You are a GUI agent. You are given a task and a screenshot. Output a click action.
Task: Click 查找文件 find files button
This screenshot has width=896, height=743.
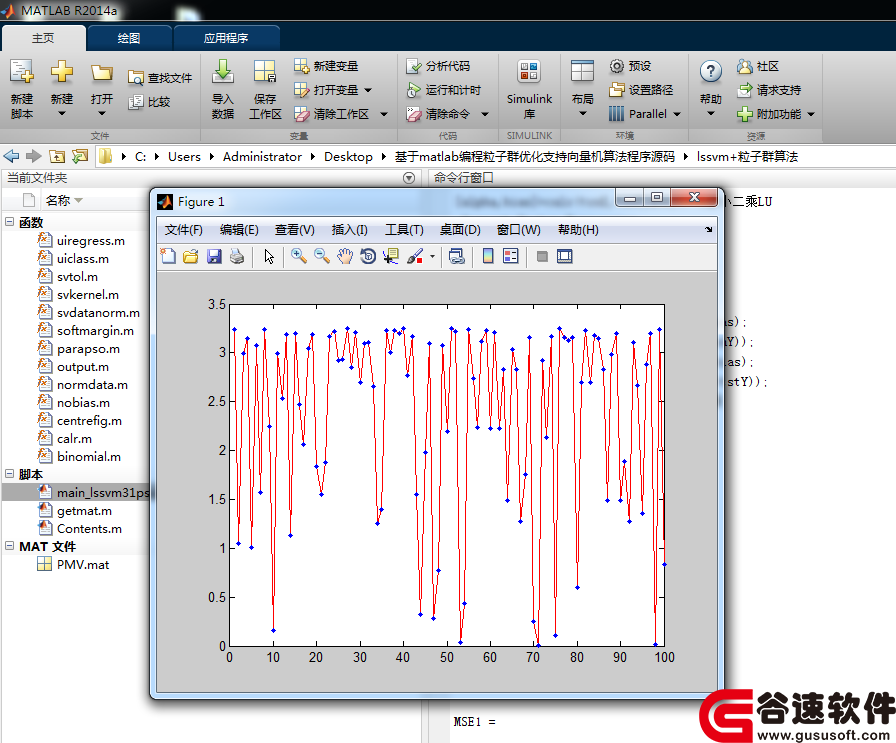(160, 78)
